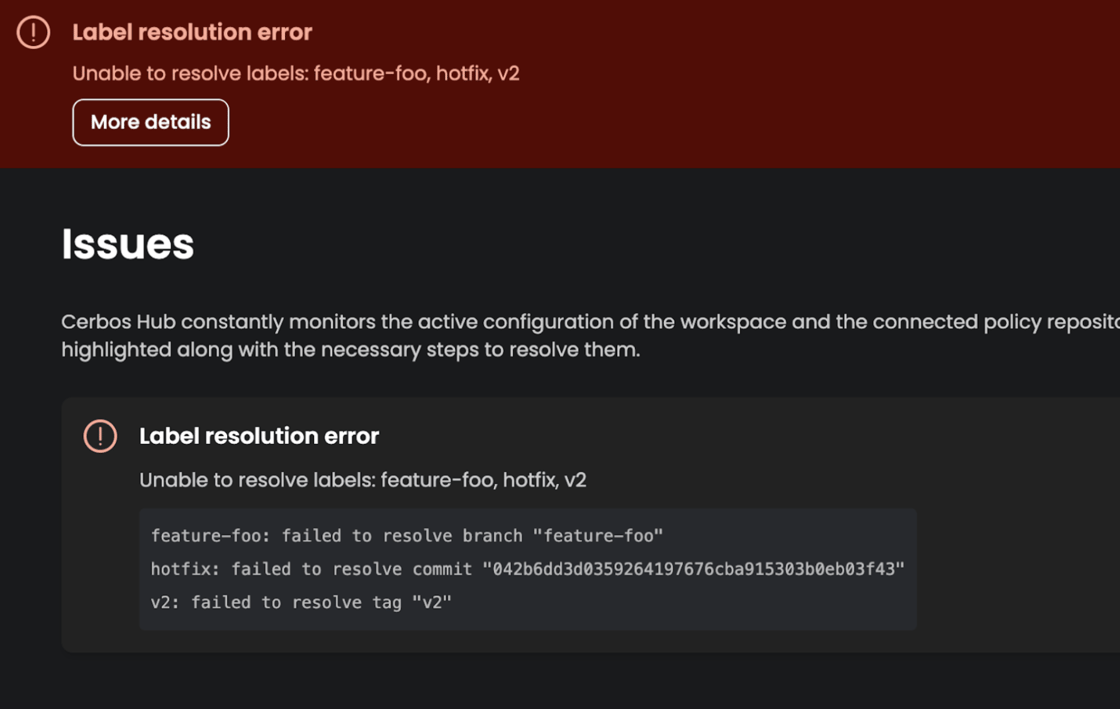Click the commit hash starting with 042b6dd3
The height and width of the screenshot is (709, 1120).
pyautogui.click(x=693, y=569)
